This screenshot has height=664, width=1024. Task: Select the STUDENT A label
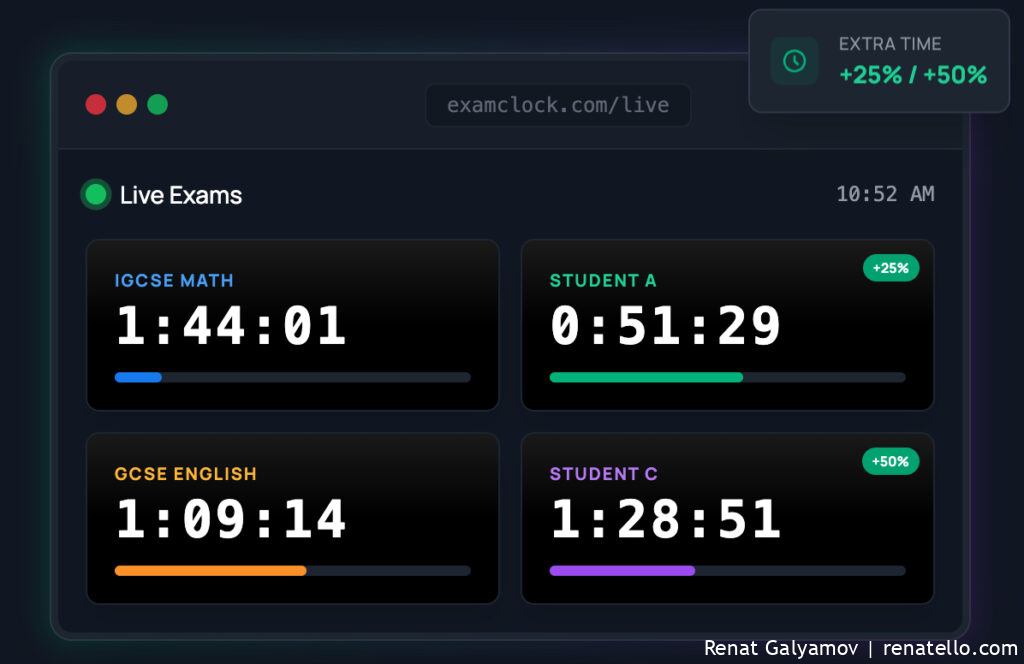click(x=603, y=281)
